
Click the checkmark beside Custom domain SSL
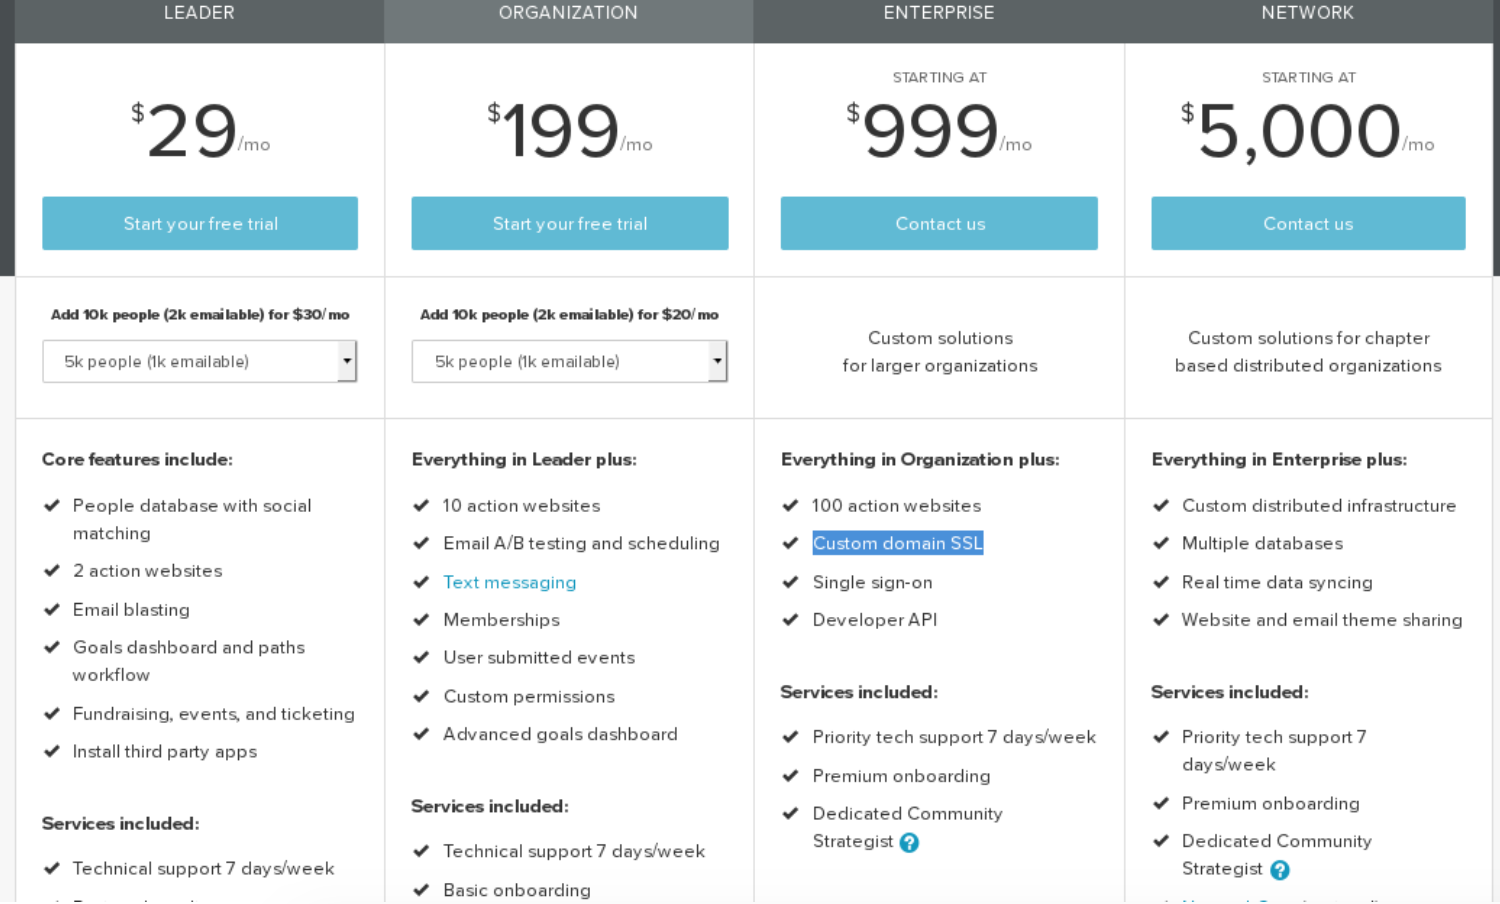[790, 543]
